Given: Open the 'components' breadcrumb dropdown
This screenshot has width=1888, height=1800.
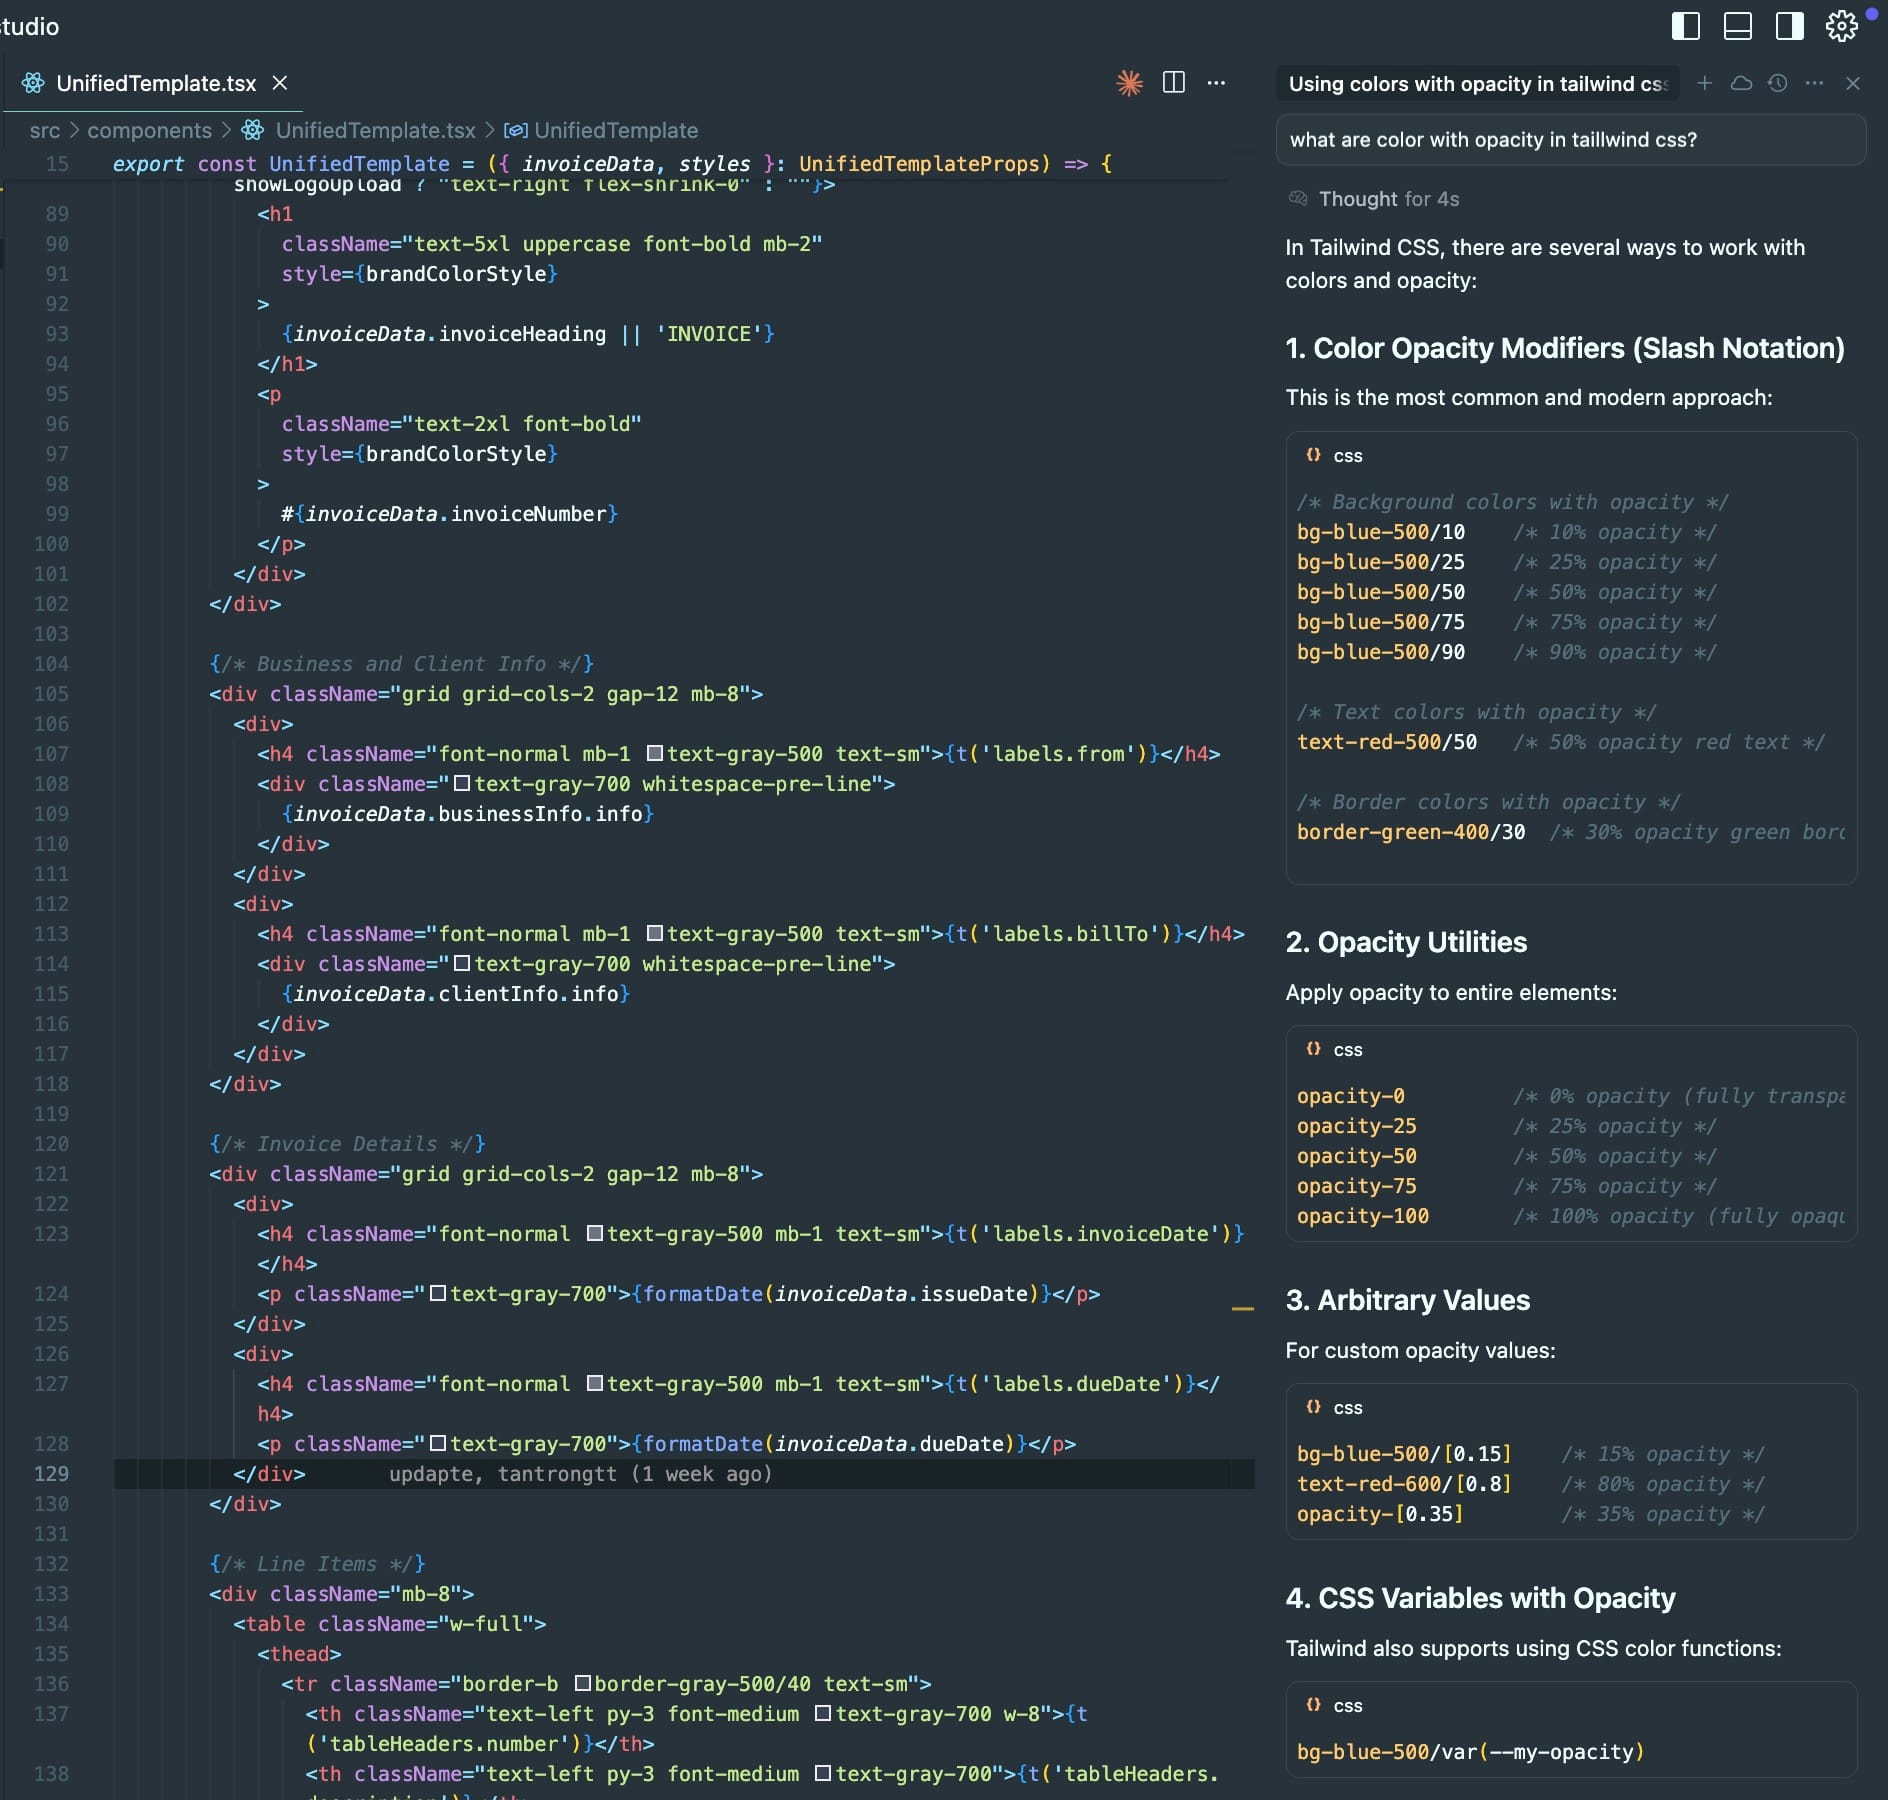Looking at the screenshot, I should tap(149, 130).
